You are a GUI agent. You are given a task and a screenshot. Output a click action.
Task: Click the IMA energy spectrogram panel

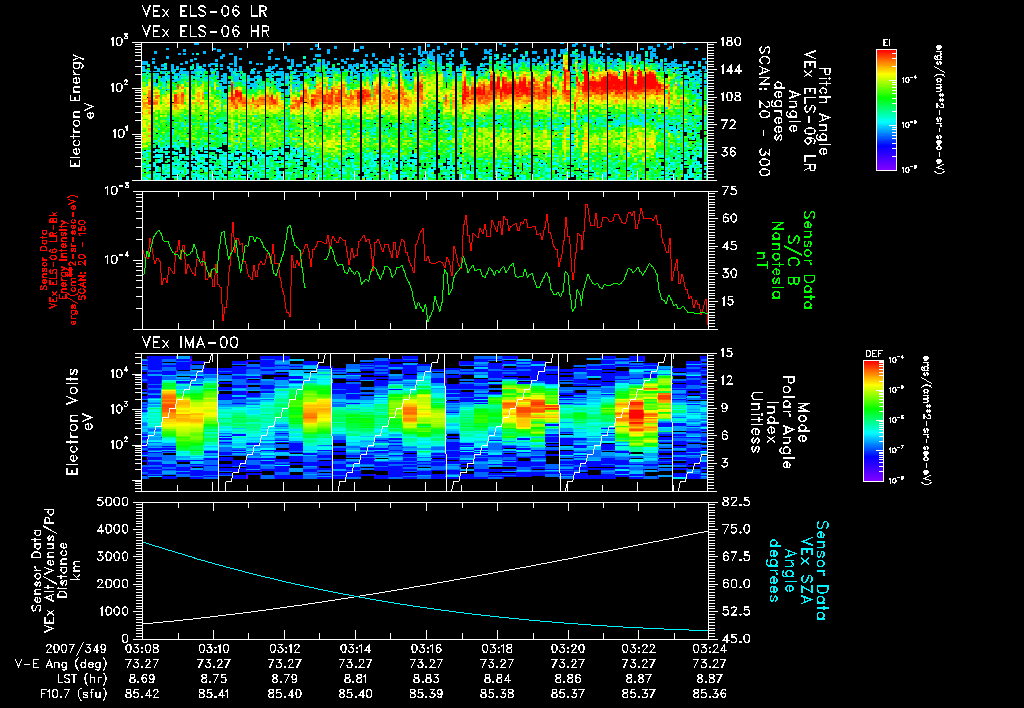(x=425, y=423)
